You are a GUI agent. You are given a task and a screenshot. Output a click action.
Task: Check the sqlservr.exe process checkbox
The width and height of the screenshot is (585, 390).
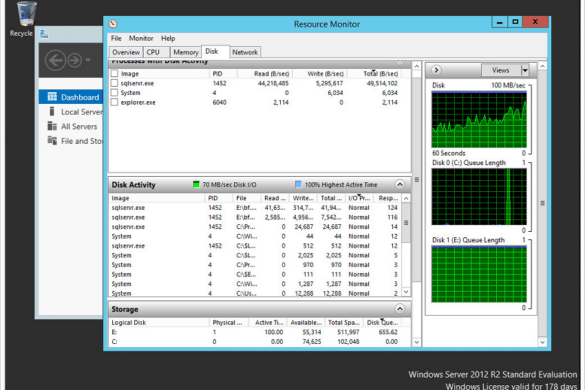(115, 83)
